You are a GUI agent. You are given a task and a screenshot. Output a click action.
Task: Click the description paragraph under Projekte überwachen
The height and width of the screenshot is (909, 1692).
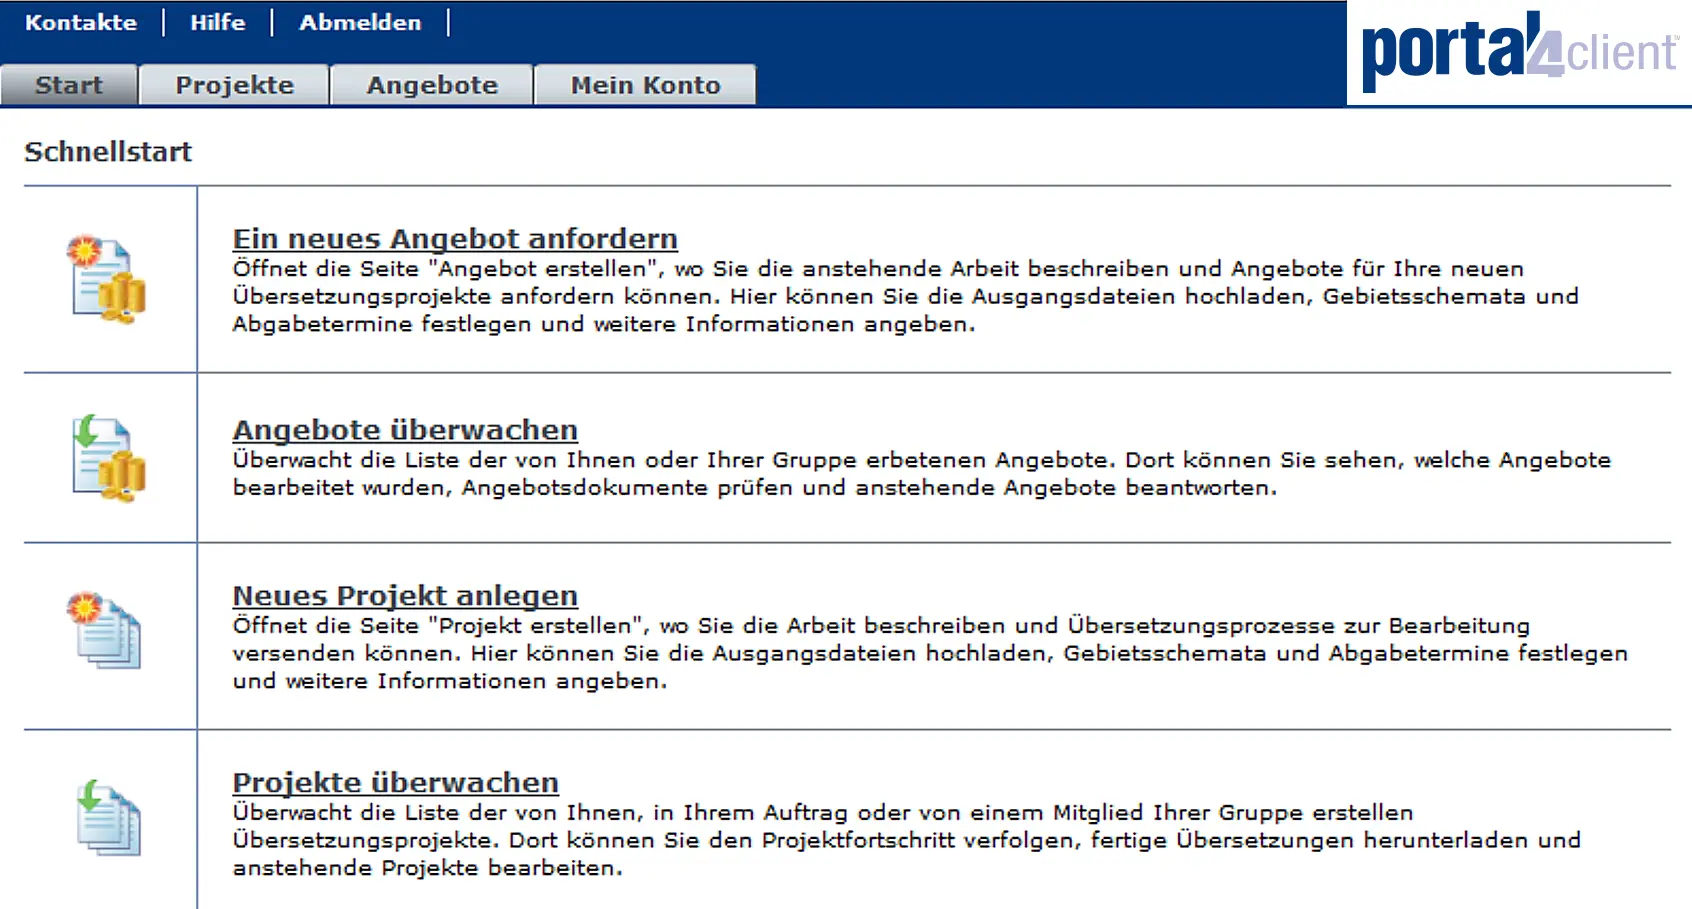(905, 840)
